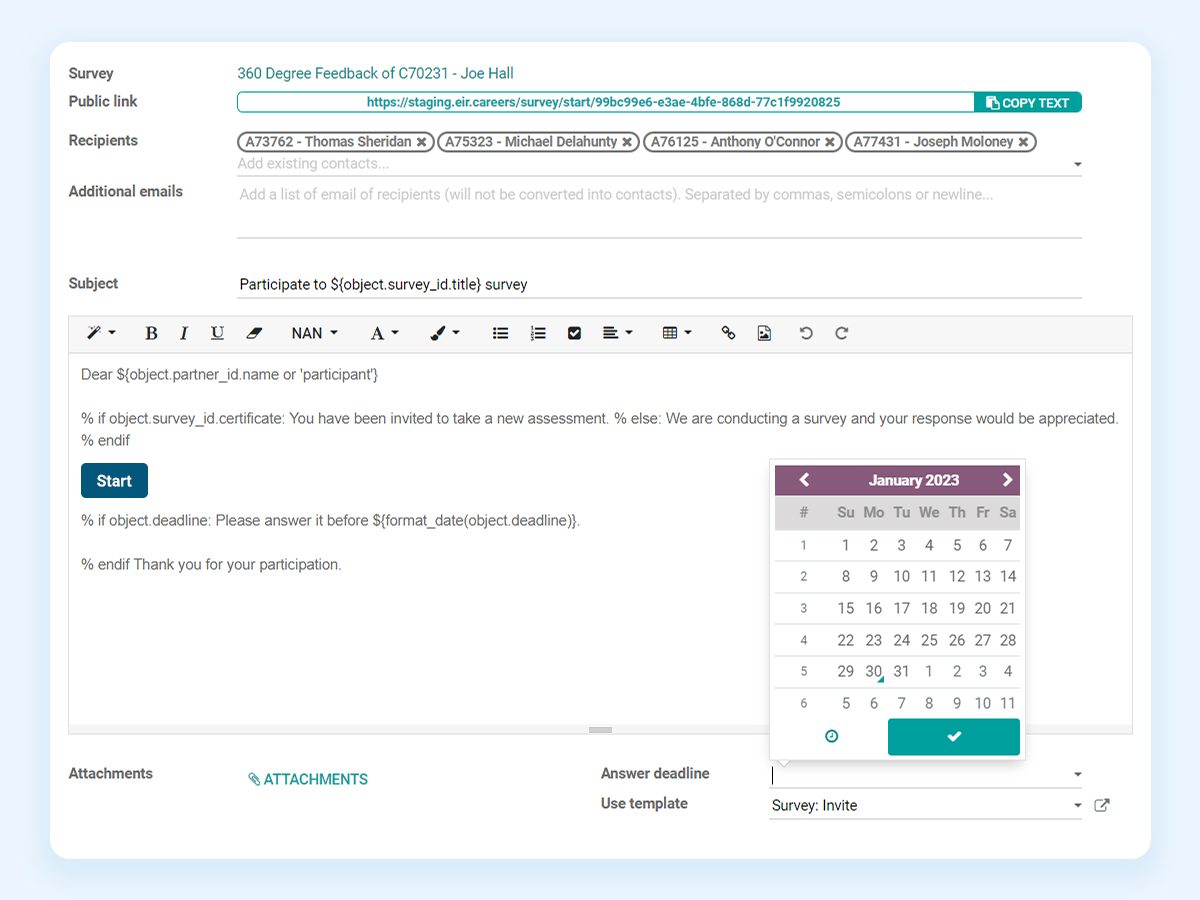
Task: Remove recipient Anthony O'Connor
Action: pos(830,142)
